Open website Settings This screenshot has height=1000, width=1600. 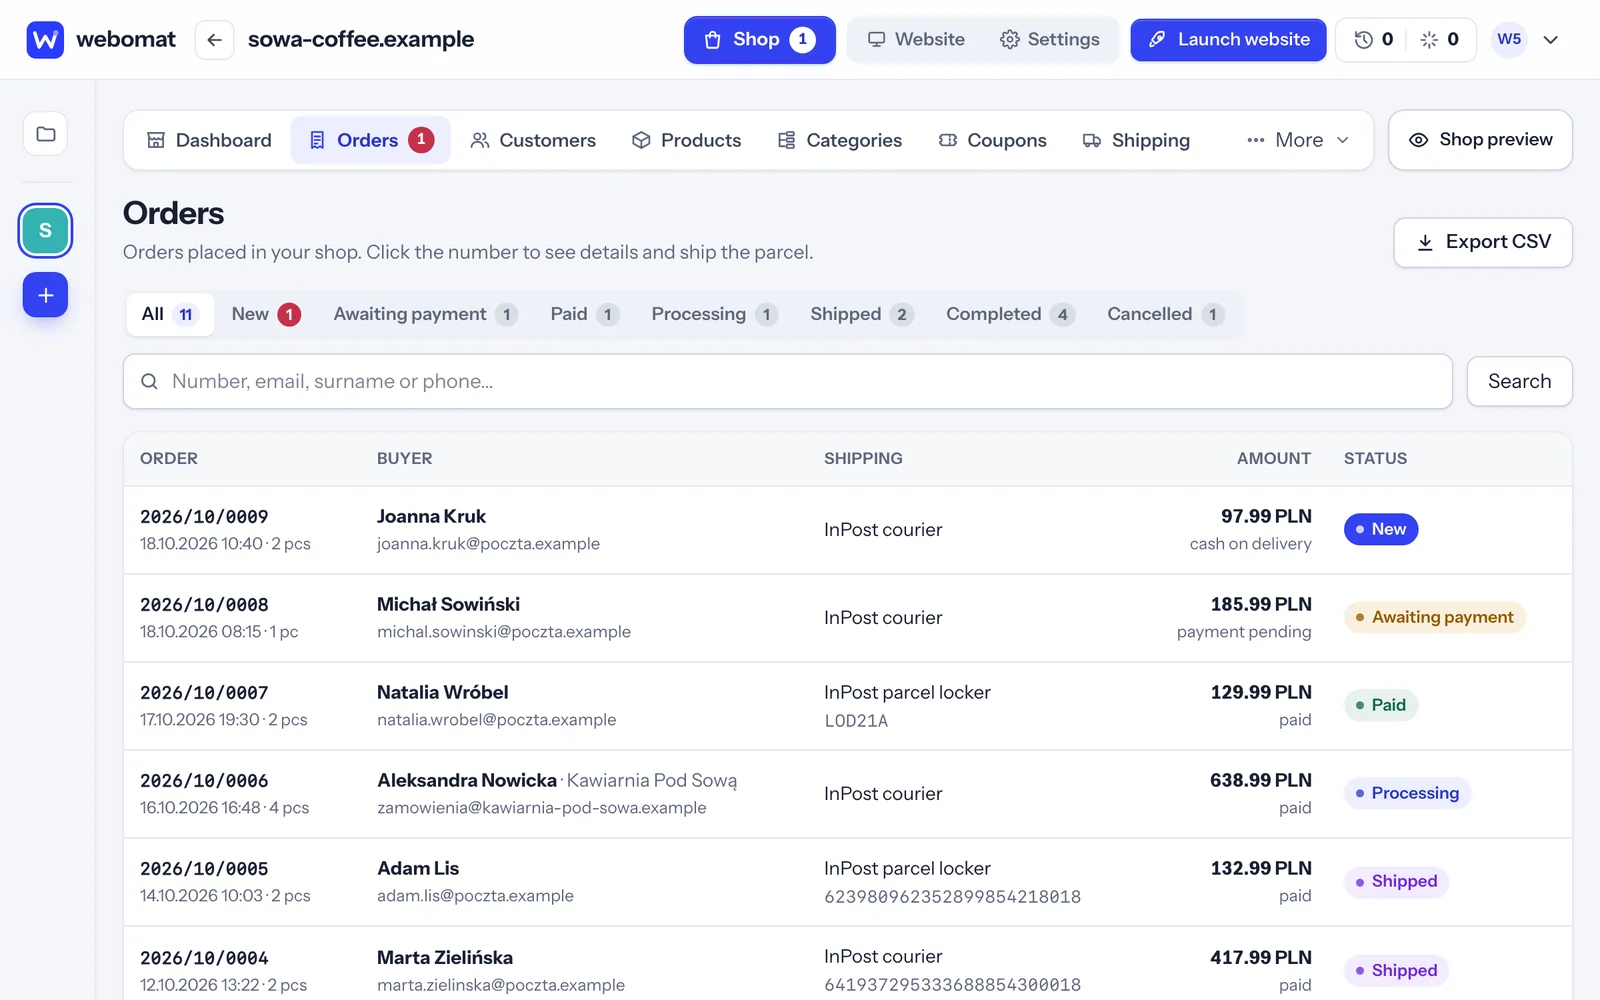[x=1050, y=40]
